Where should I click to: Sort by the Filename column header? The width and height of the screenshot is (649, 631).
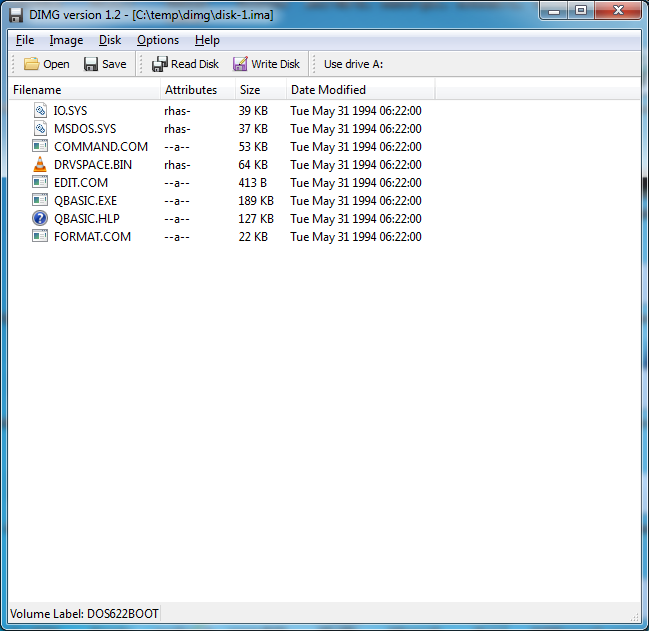tap(84, 90)
